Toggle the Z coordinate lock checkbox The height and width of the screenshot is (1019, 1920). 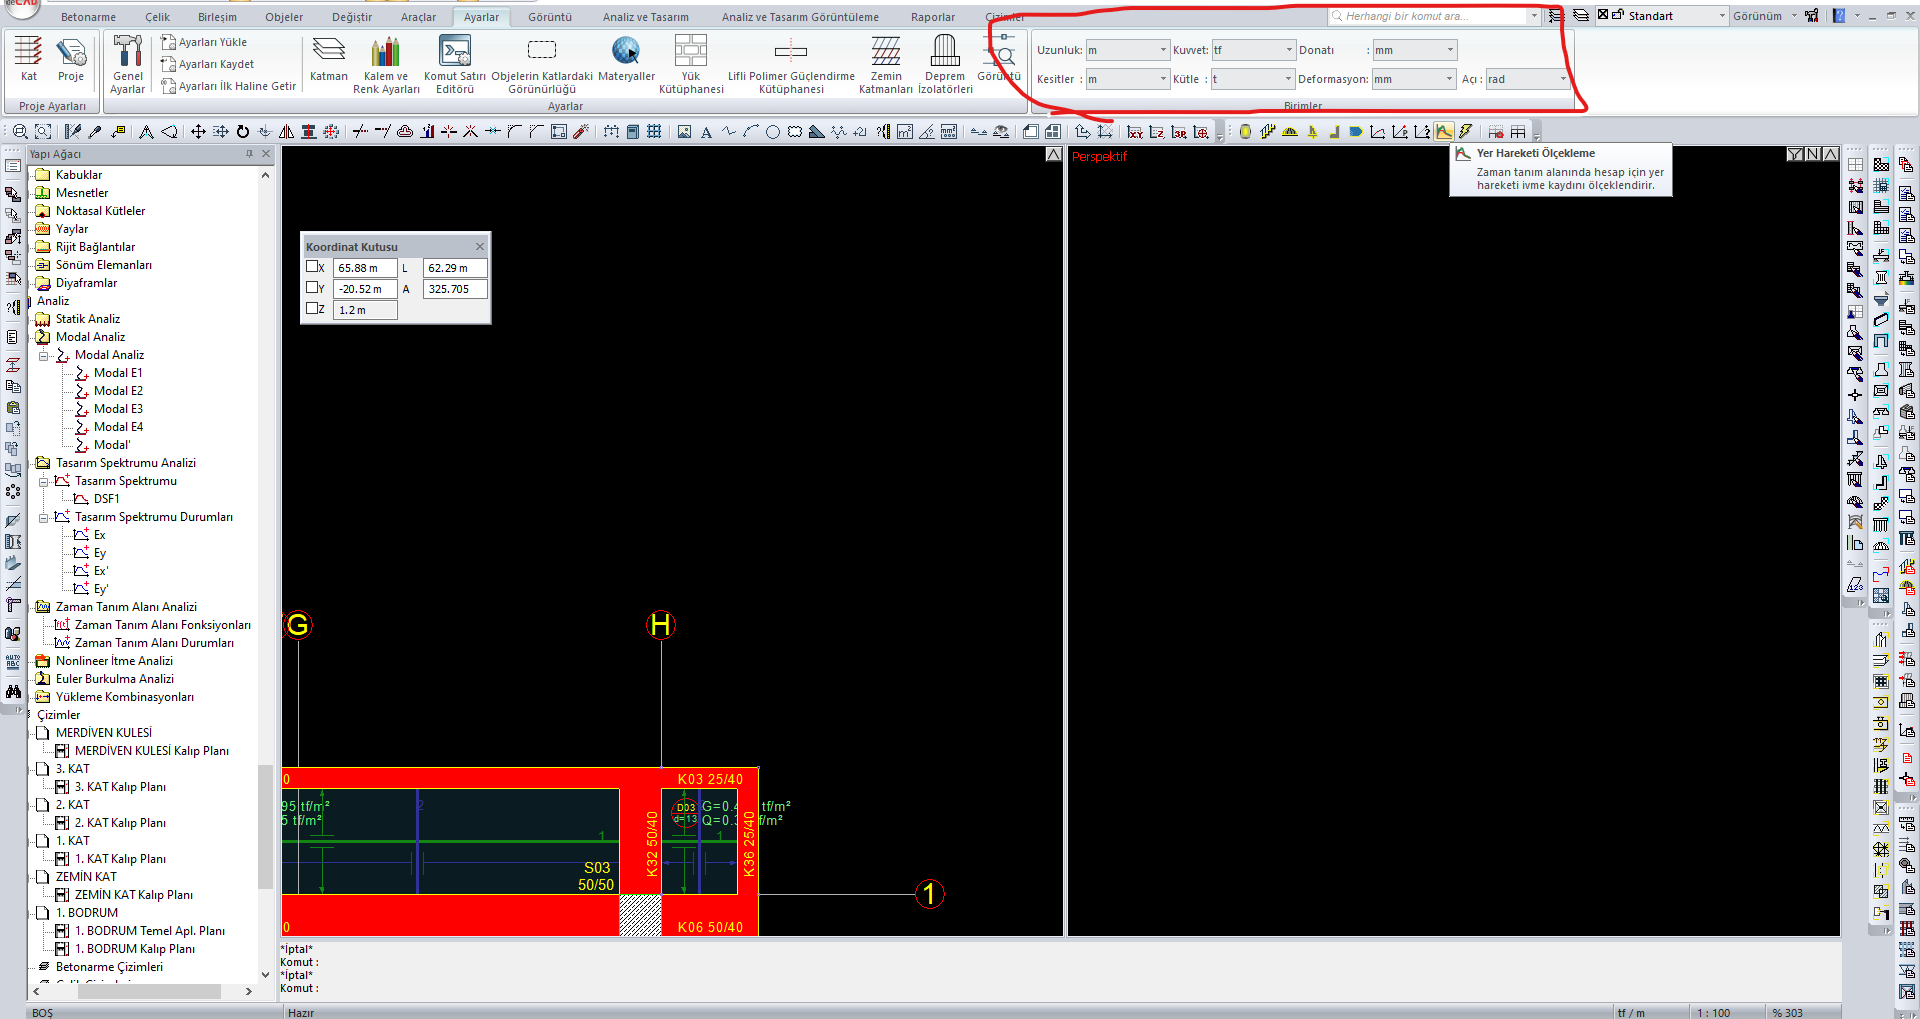312,309
